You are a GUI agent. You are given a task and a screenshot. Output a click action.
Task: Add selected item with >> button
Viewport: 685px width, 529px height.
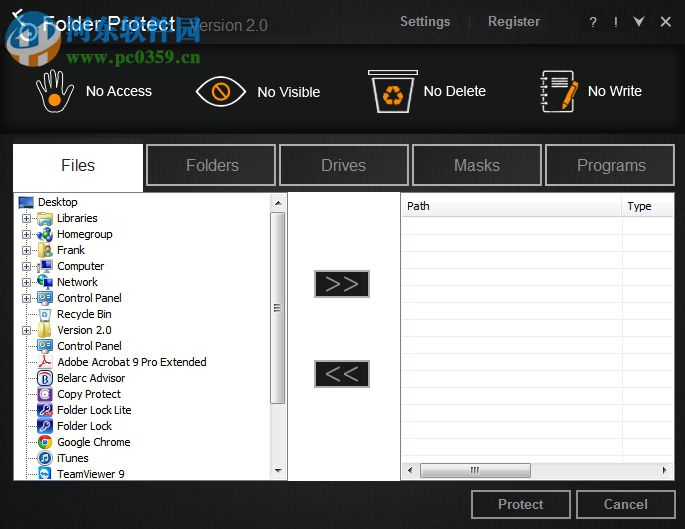pyautogui.click(x=342, y=284)
